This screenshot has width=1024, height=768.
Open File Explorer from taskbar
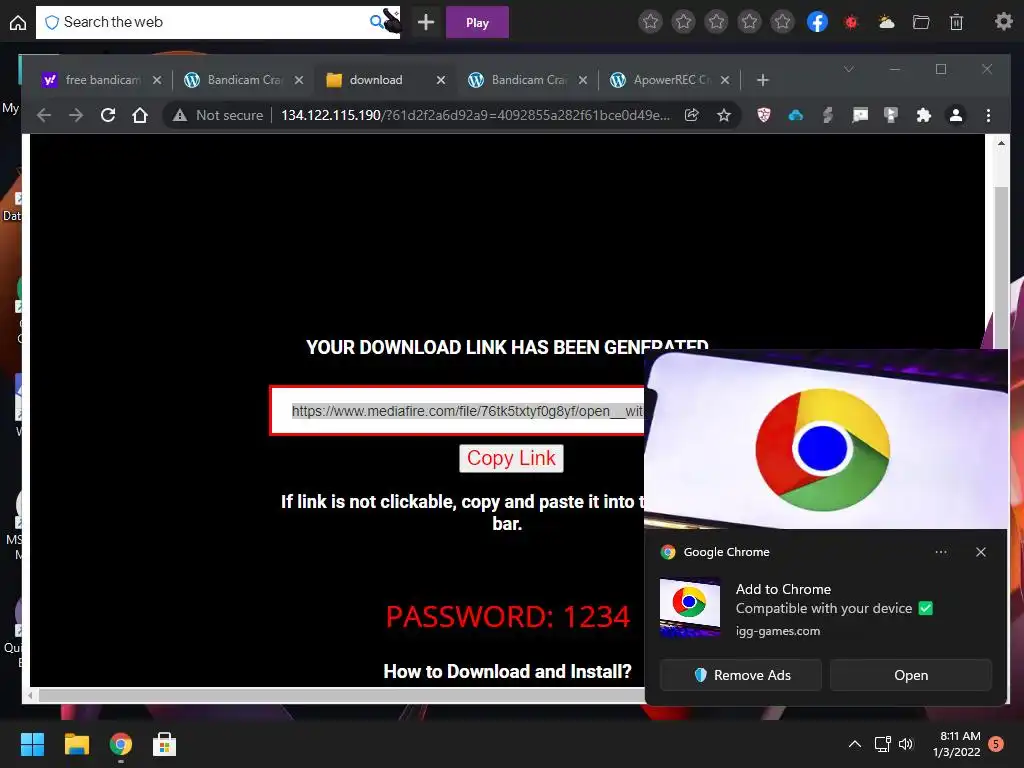click(x=76, y=744)
